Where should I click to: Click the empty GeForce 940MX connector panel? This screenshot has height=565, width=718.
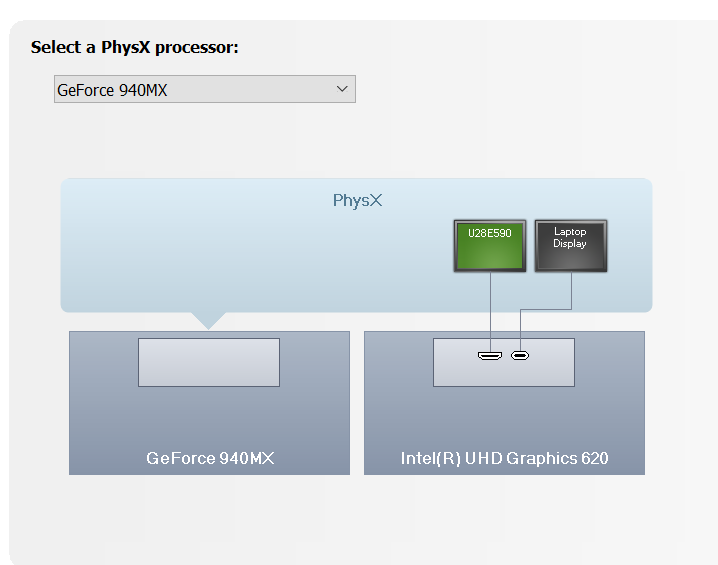208,362
